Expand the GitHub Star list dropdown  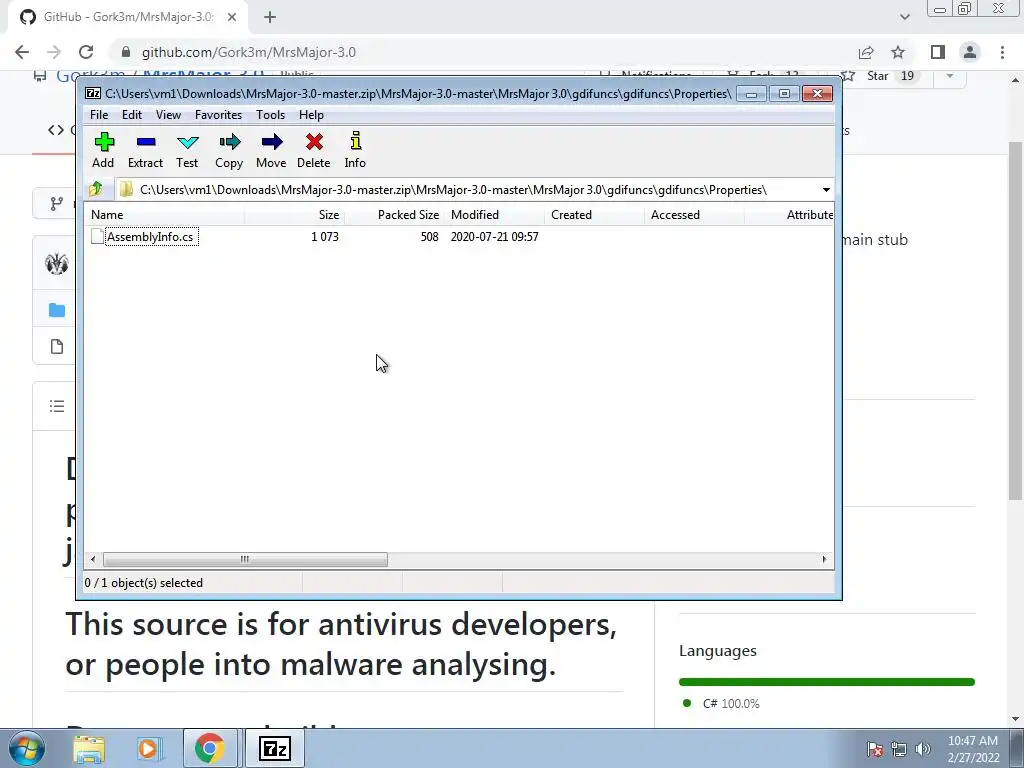coord(950,76)
